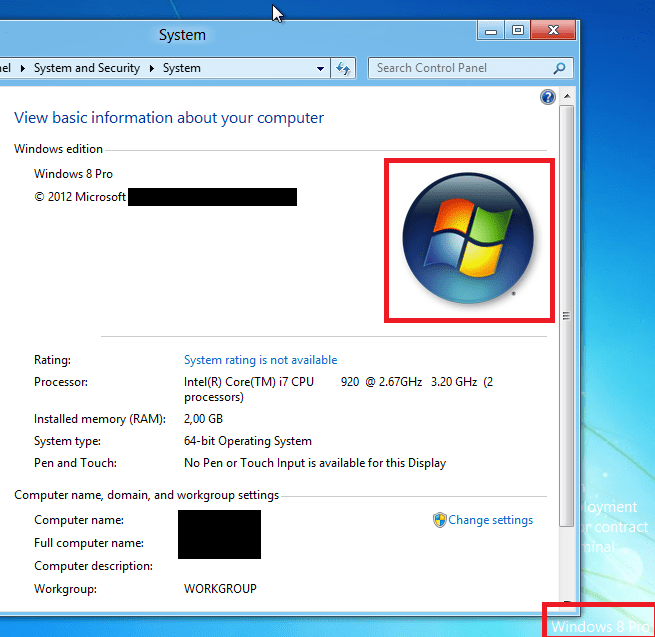Screen dimensions: 655x637
Task: Click the 2,00 GB memory value
Action: (x=203, y=419)
